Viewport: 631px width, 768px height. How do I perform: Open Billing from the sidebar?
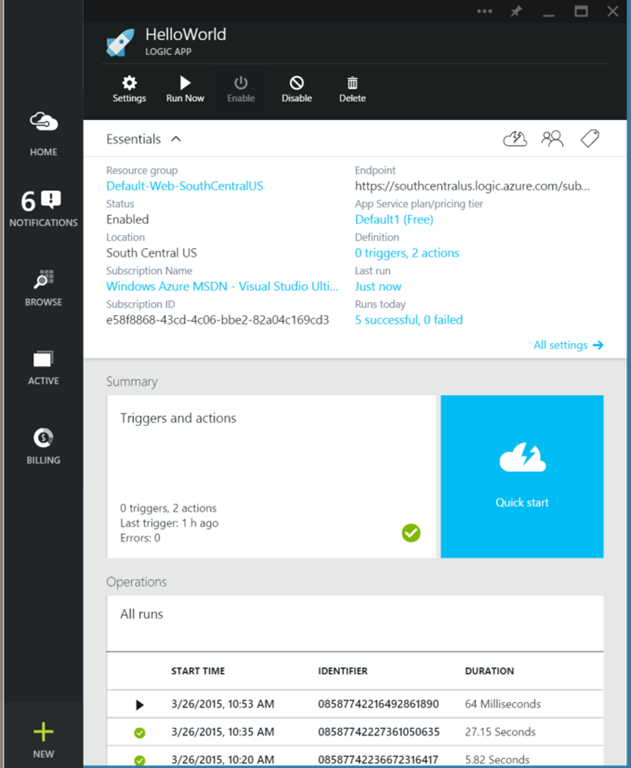point(44,446)
